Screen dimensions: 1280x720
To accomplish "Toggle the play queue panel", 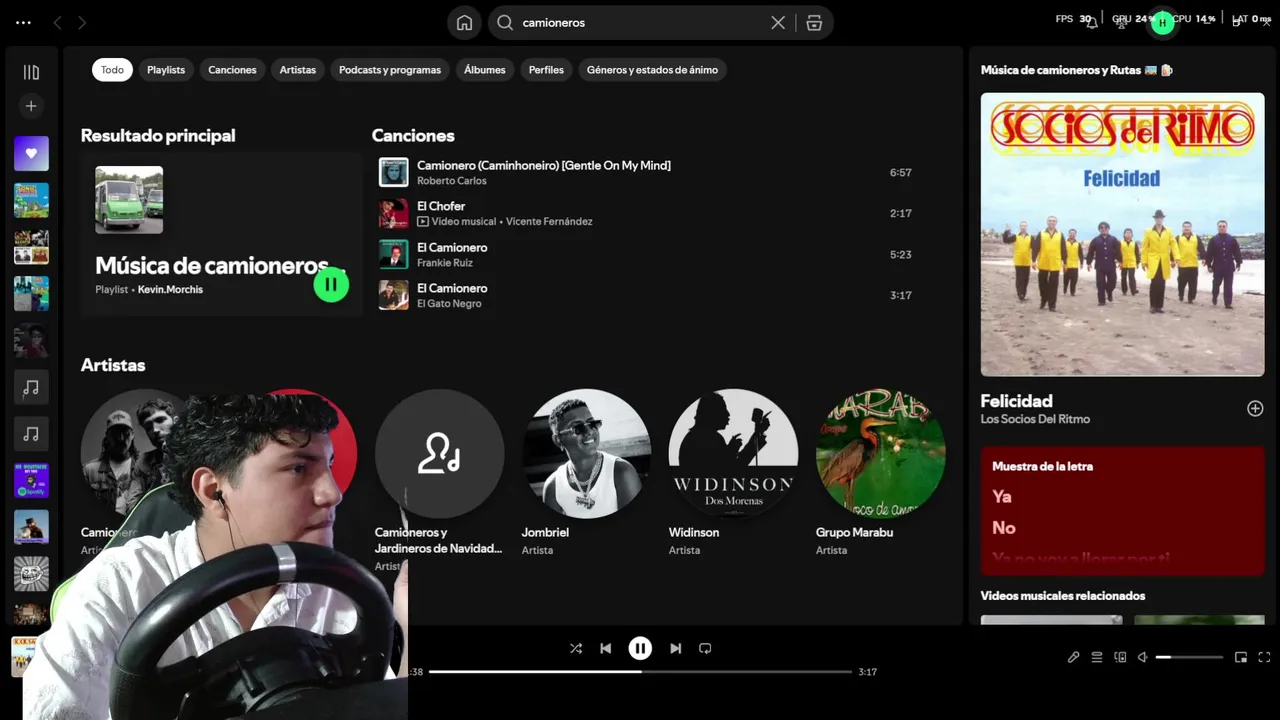I will tap(1097, 657).
